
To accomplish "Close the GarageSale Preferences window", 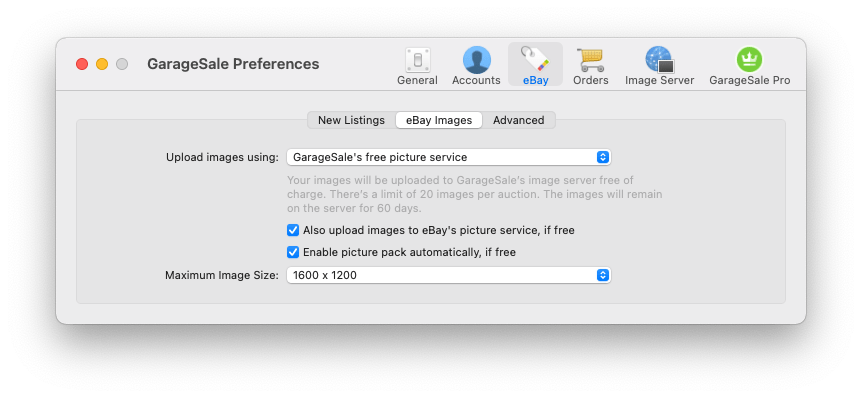I will [82, 64].
